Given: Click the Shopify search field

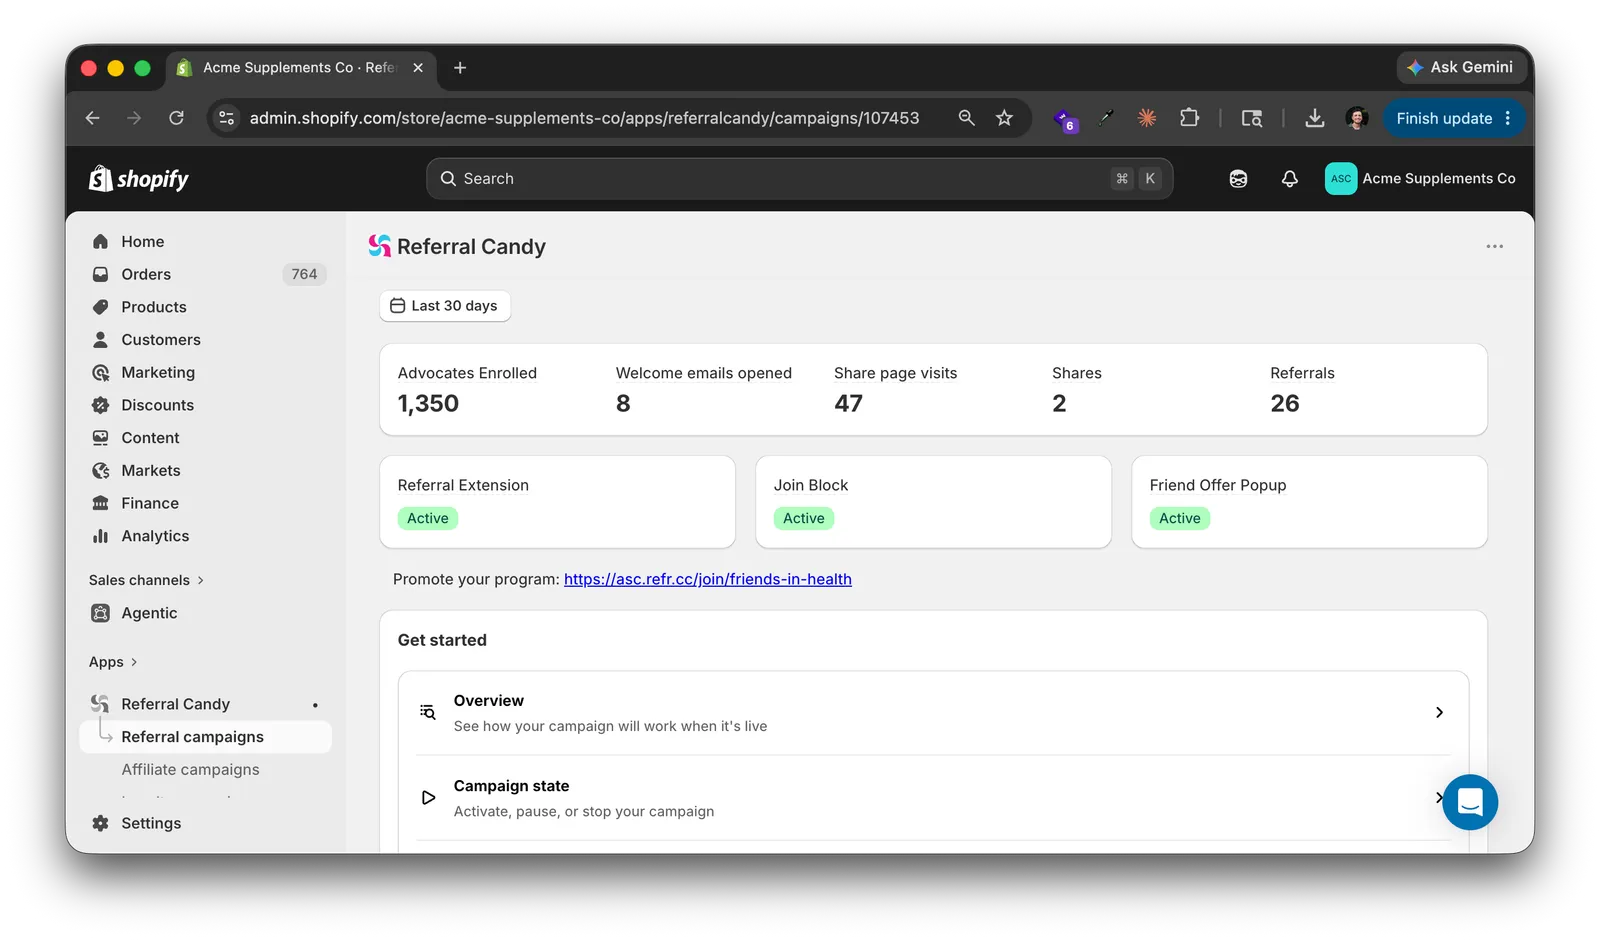Looking at the screenshot, I should 799,179.
